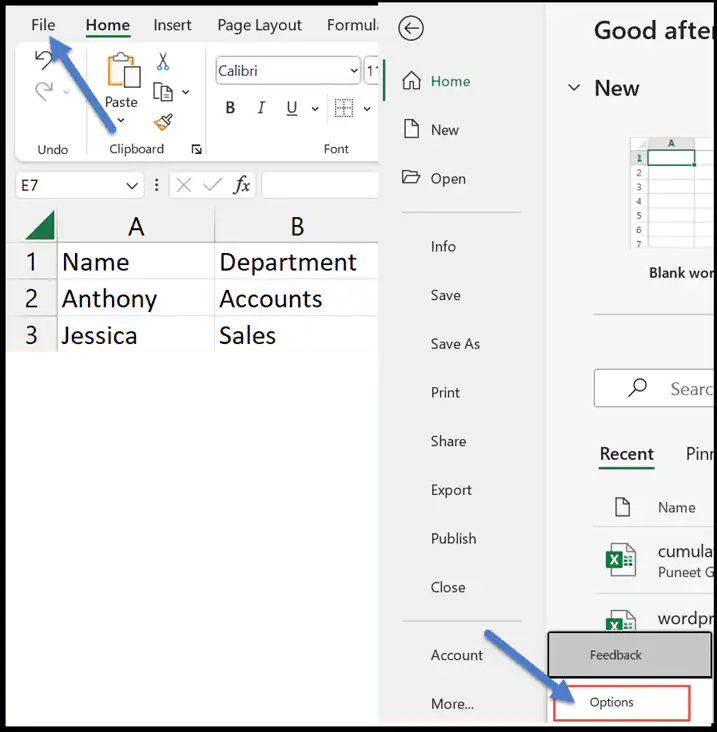Click the Options button
The height and width of the screenshot is (732, 717).
621,703
